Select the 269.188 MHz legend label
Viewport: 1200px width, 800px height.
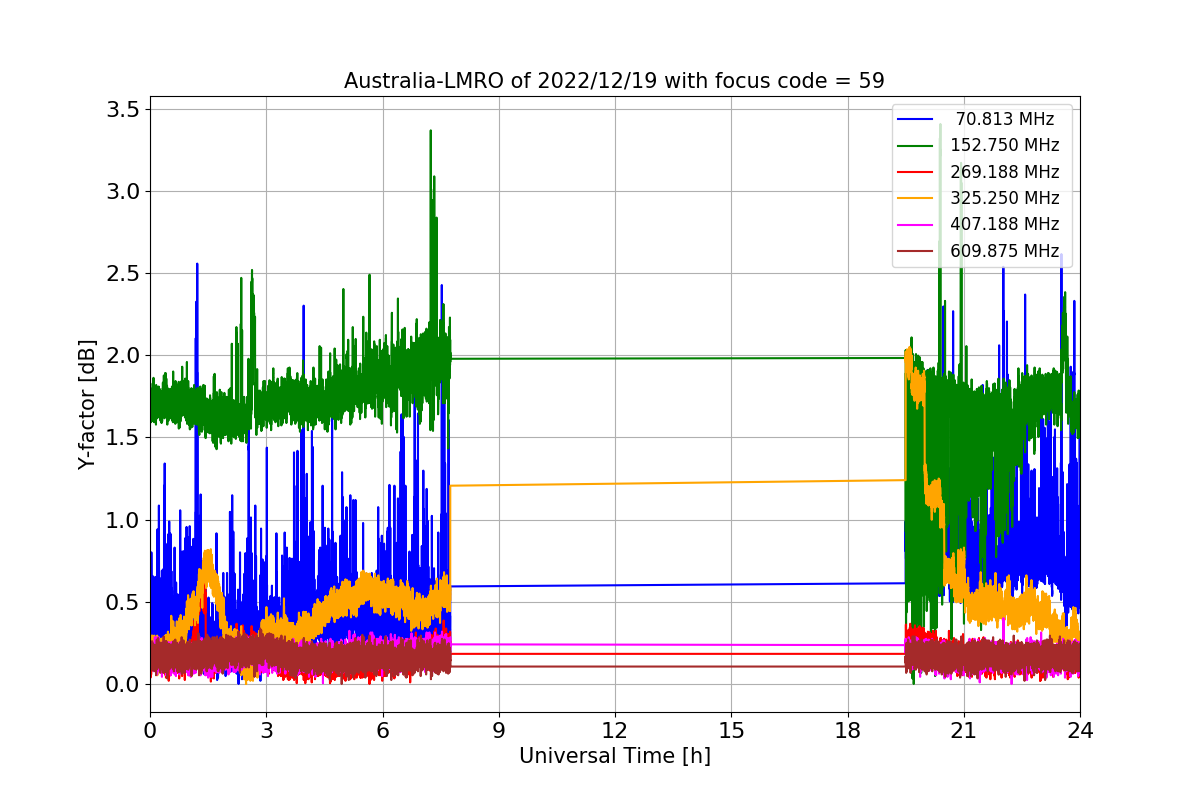click(1004, 172)
